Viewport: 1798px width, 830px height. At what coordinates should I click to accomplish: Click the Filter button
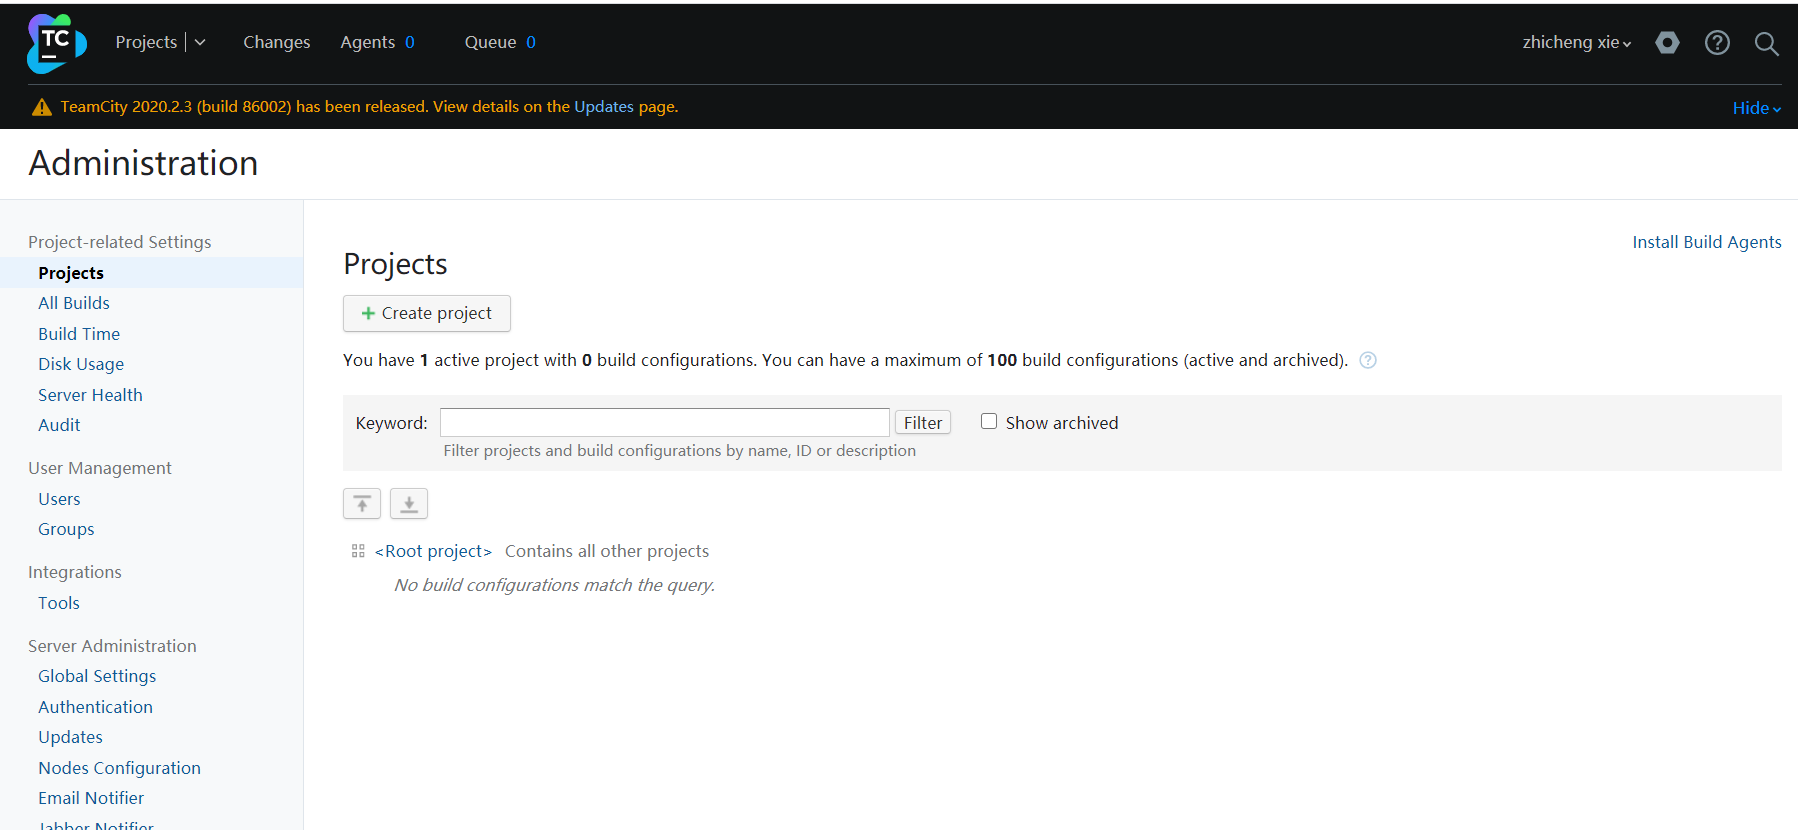coord(923,423)
